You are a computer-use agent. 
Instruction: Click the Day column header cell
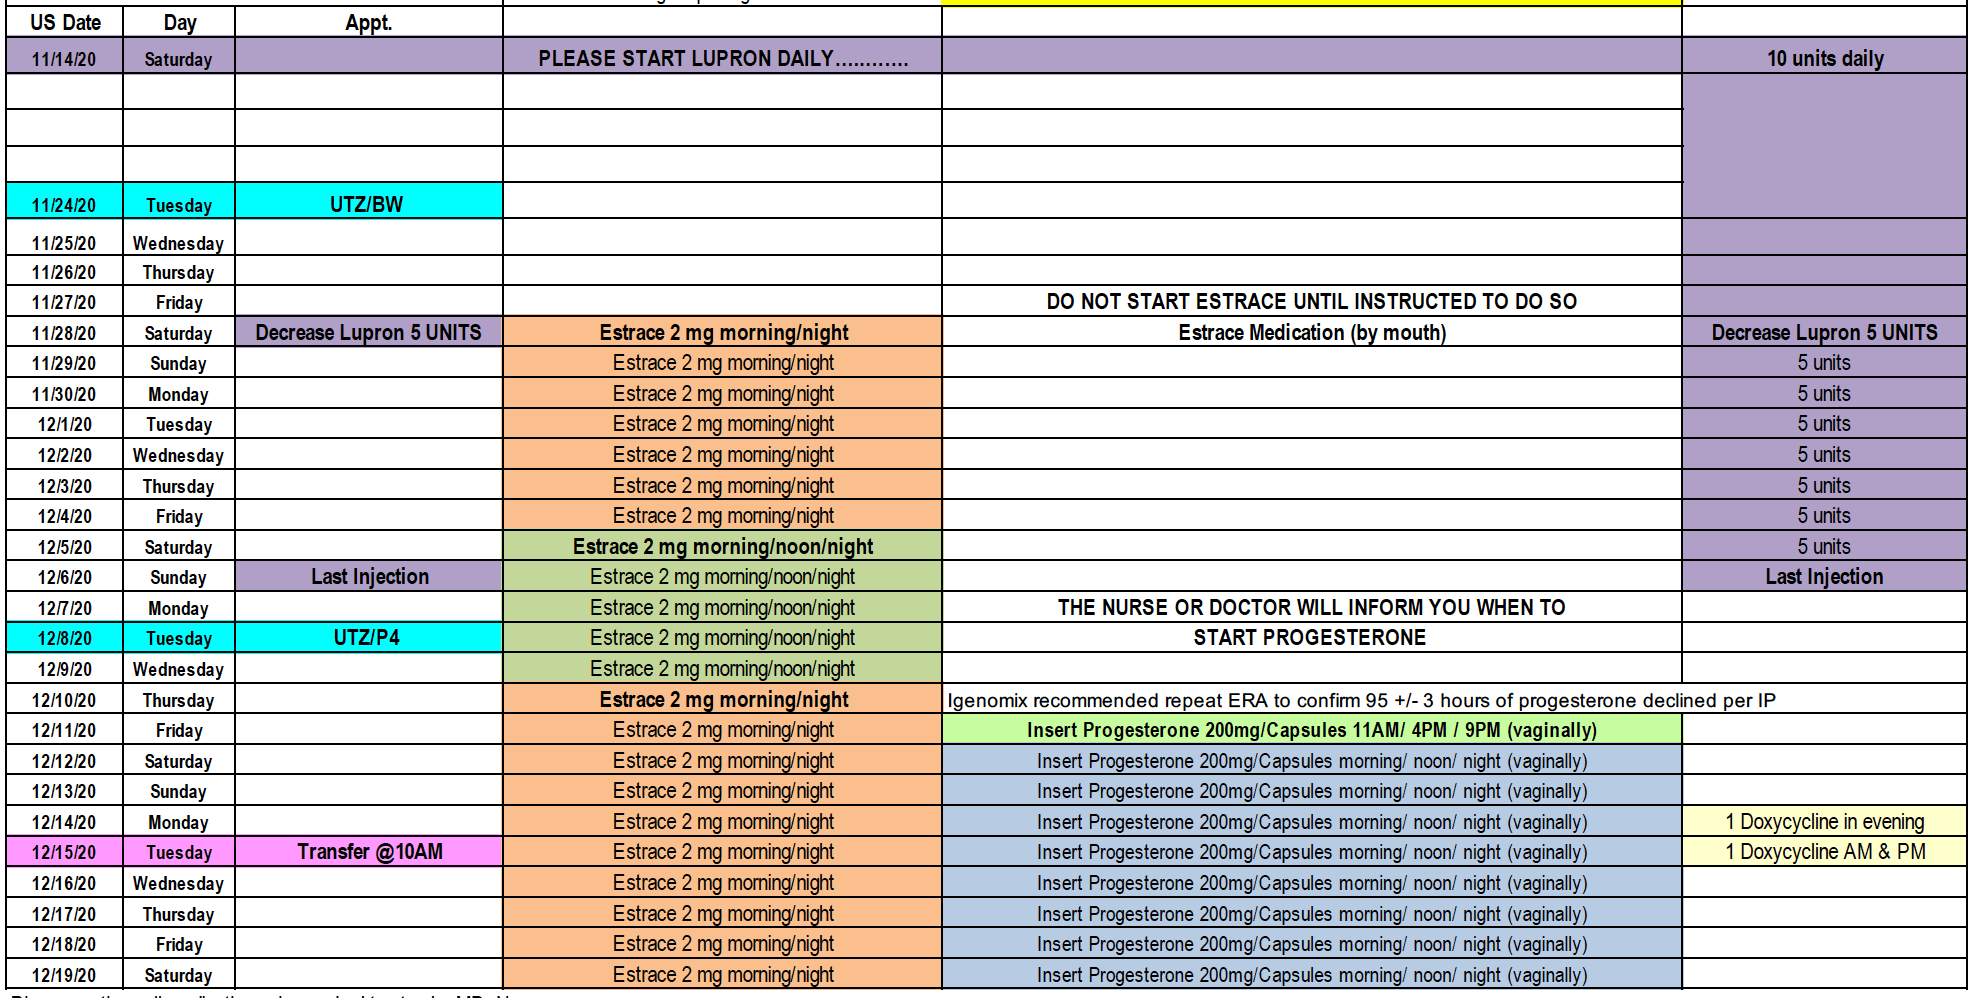pyautogui.click(x=179, y=22)
